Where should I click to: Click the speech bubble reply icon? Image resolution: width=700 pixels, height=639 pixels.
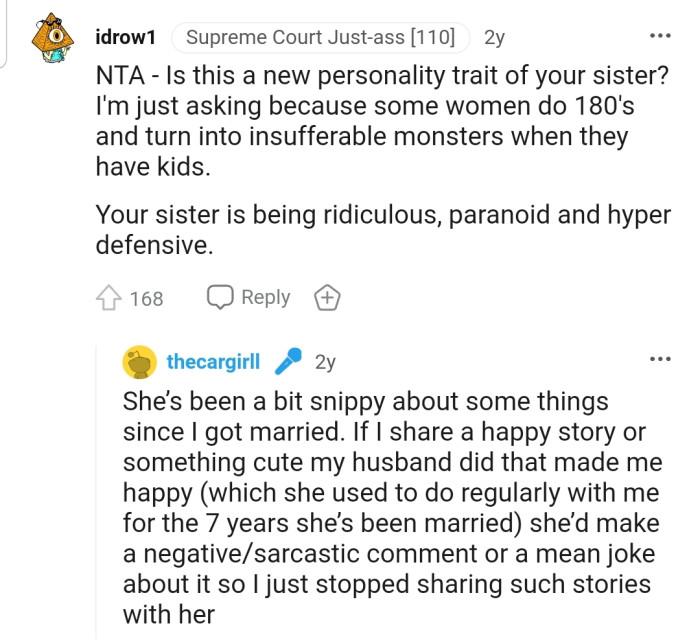(220, 297)
